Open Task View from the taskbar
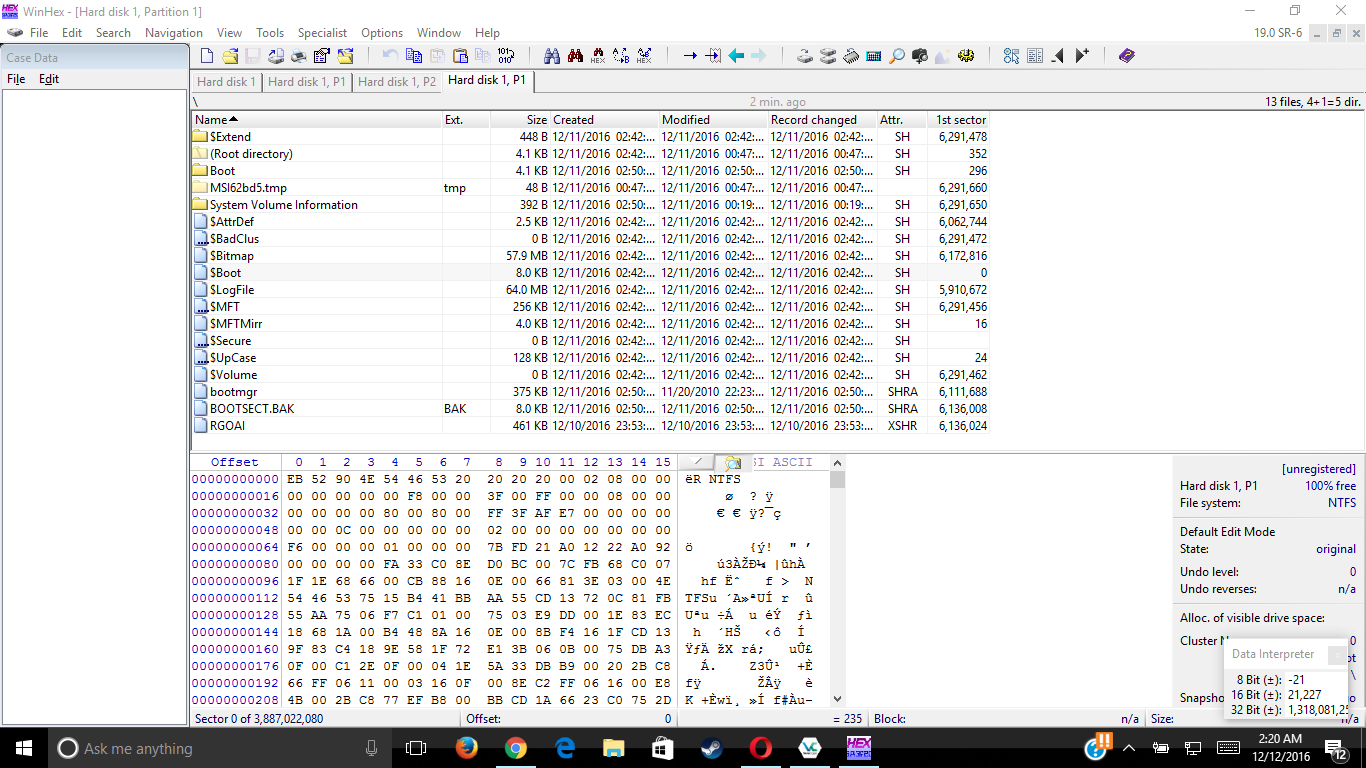Viewport: 1366px width, 768px height. [417, 748]
